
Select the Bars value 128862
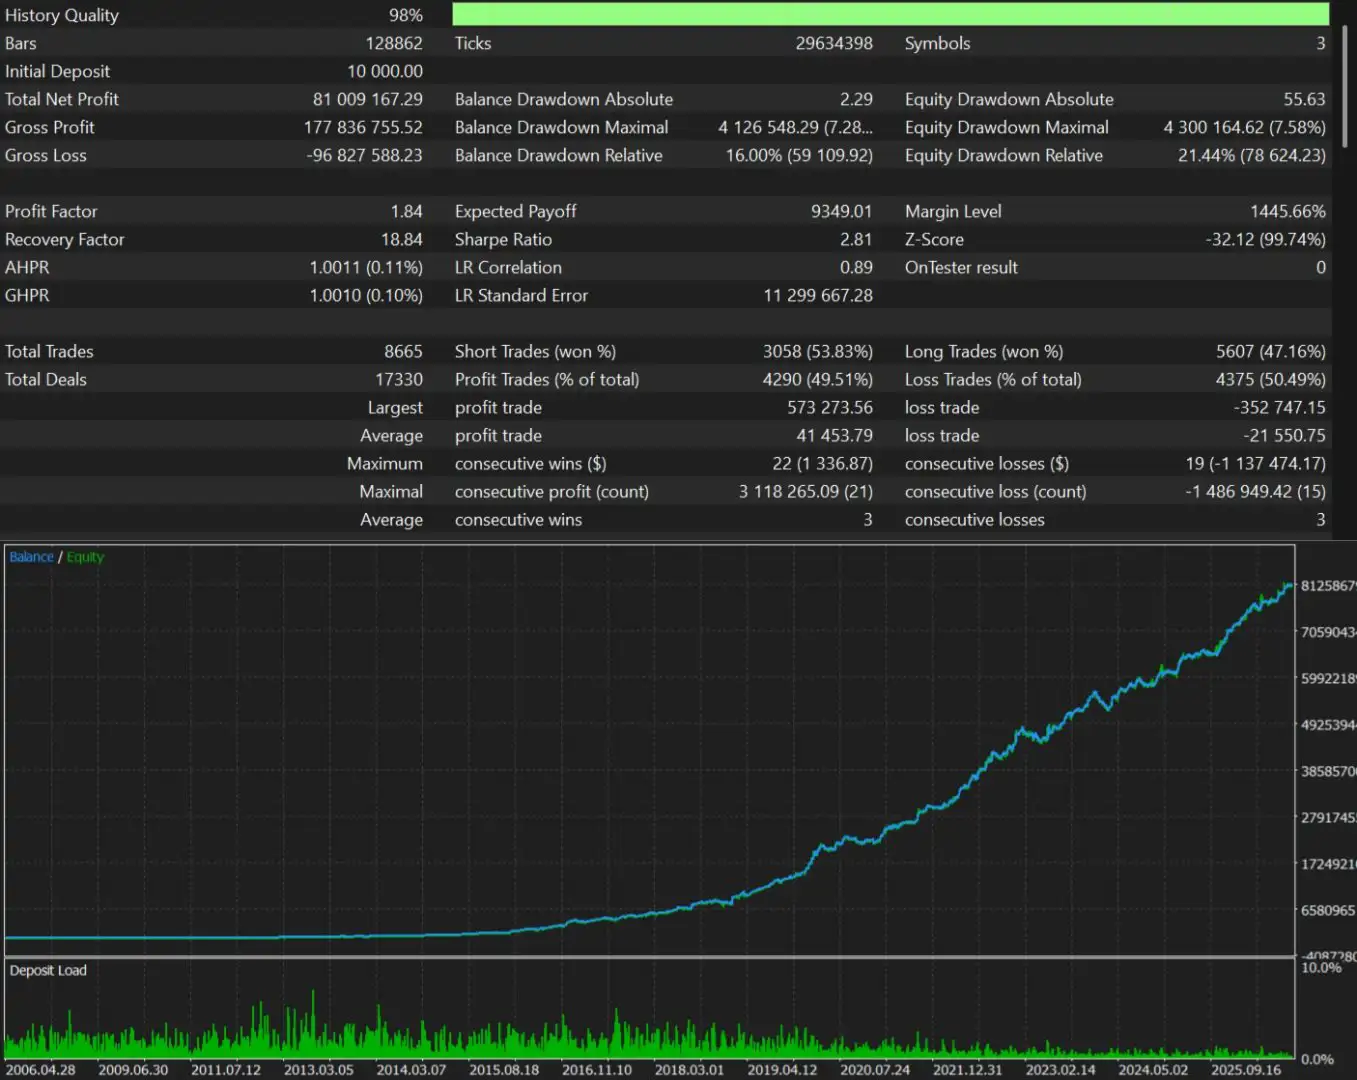[394, 43]
